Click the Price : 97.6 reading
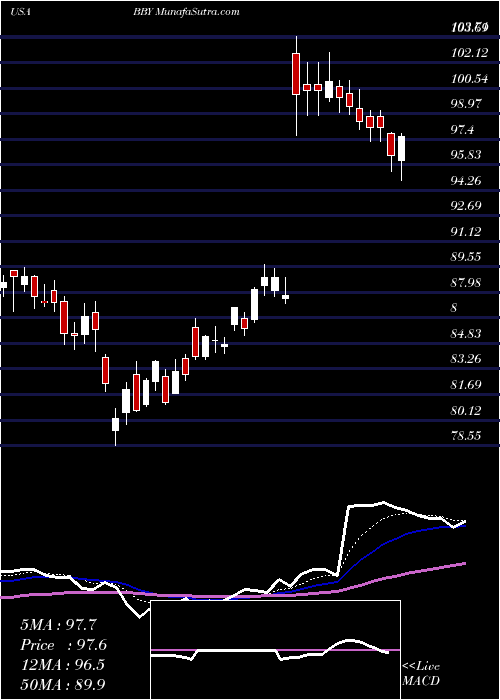500x700 pixels. [x=63, y=645]
